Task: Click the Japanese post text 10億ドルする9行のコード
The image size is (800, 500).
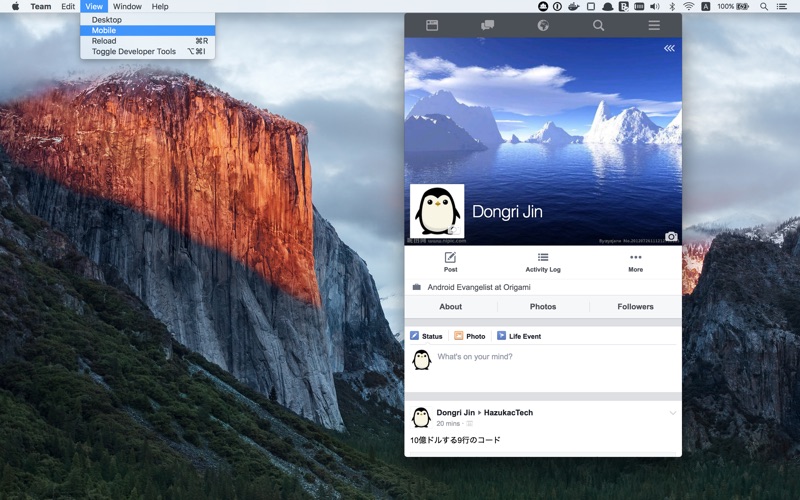Action: click(455, 440)
